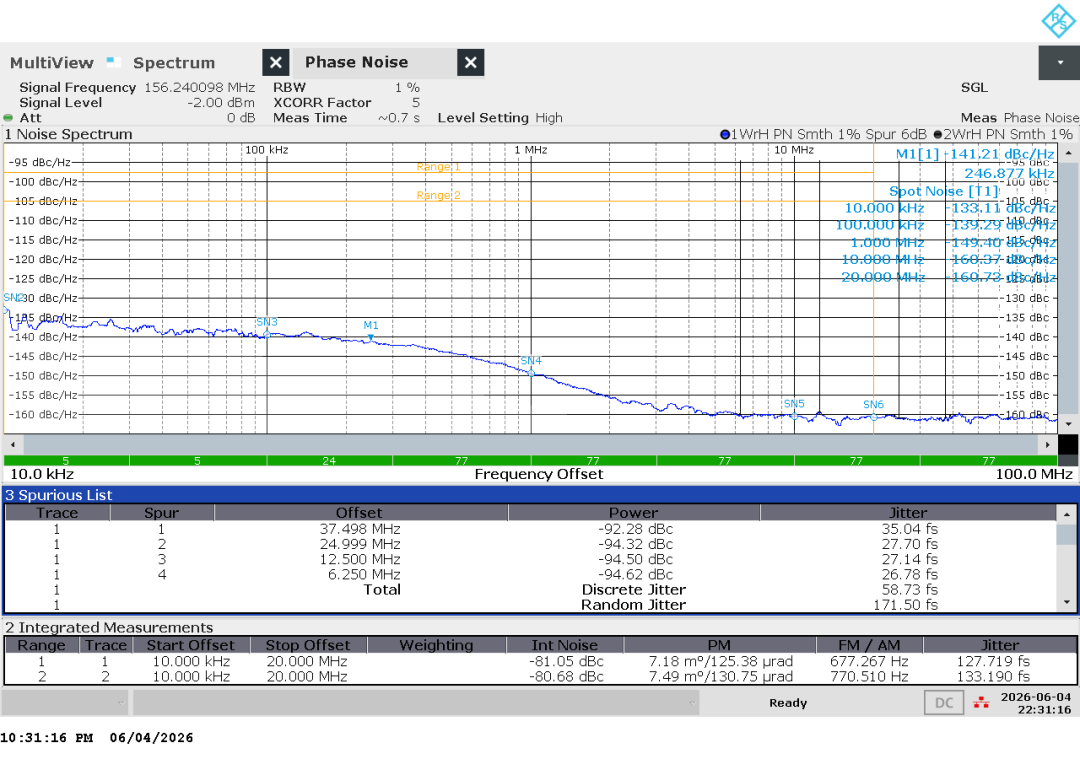The height and width of the screenshot is (759, 1080).
Task: Select the Phase Noise tab
Action: click(356, 62)
